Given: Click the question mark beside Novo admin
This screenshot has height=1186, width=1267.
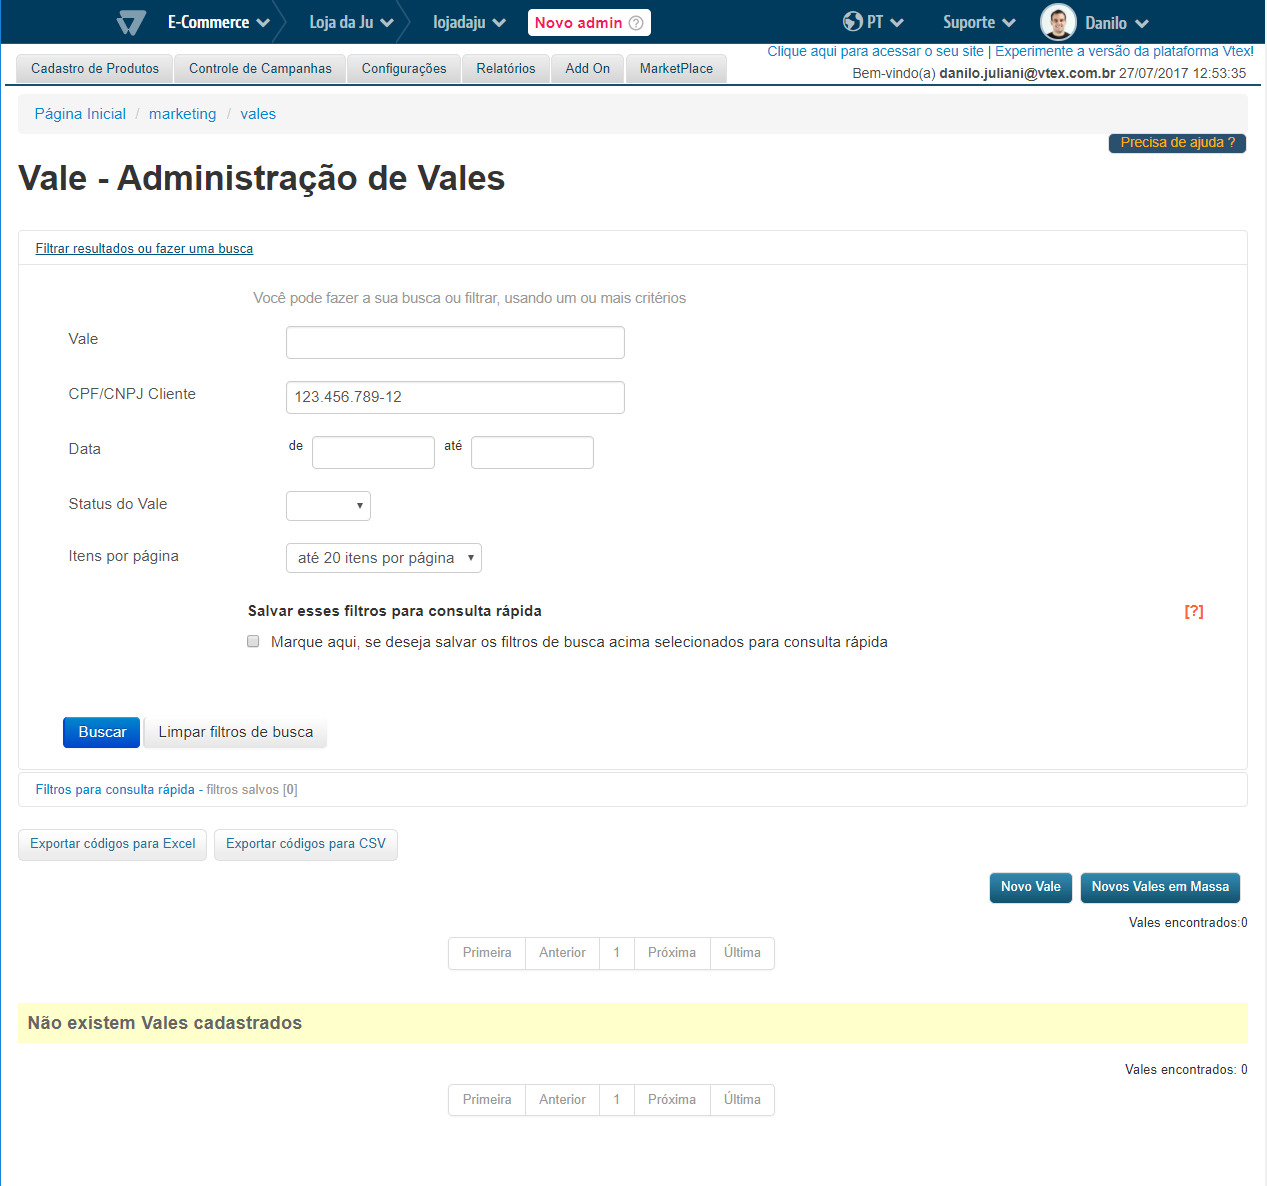Looking at the screenshot, I should coord(636,23).
